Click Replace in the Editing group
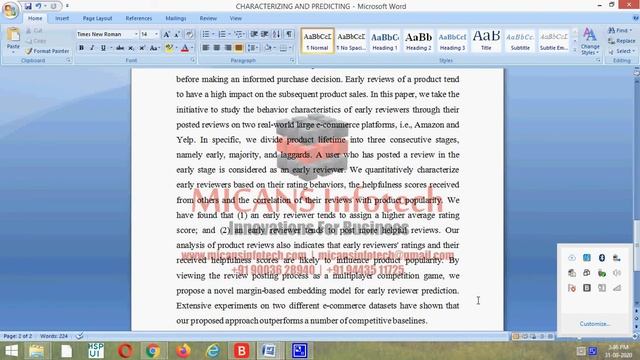This screenshot has width=640, height=360. [622, 41]
